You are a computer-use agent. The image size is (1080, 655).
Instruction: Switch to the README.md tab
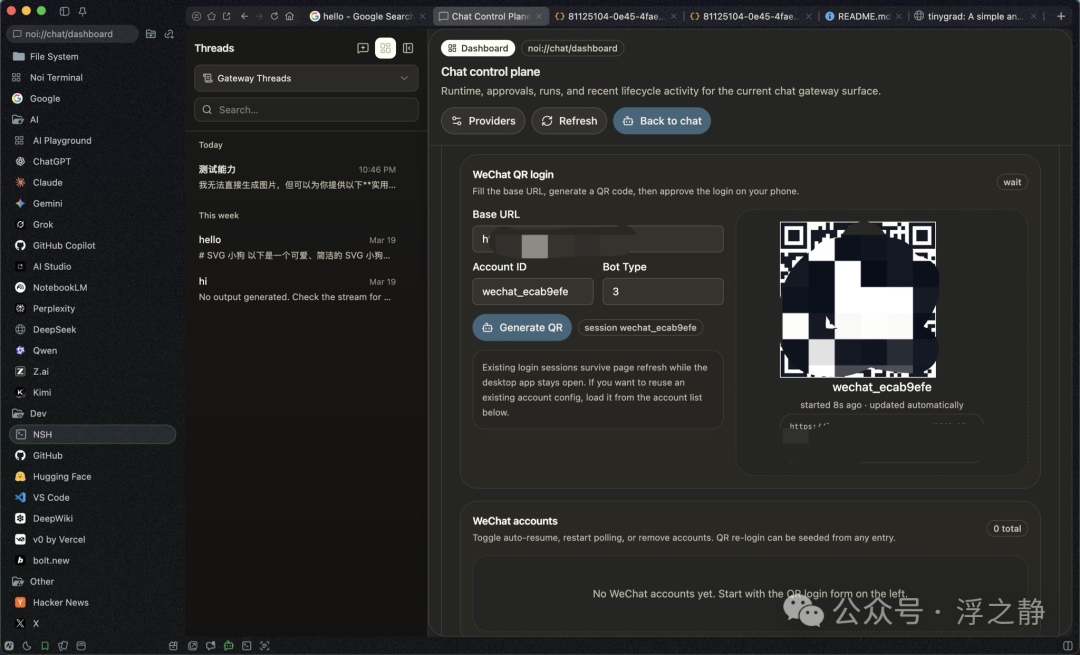coord(863,16)
